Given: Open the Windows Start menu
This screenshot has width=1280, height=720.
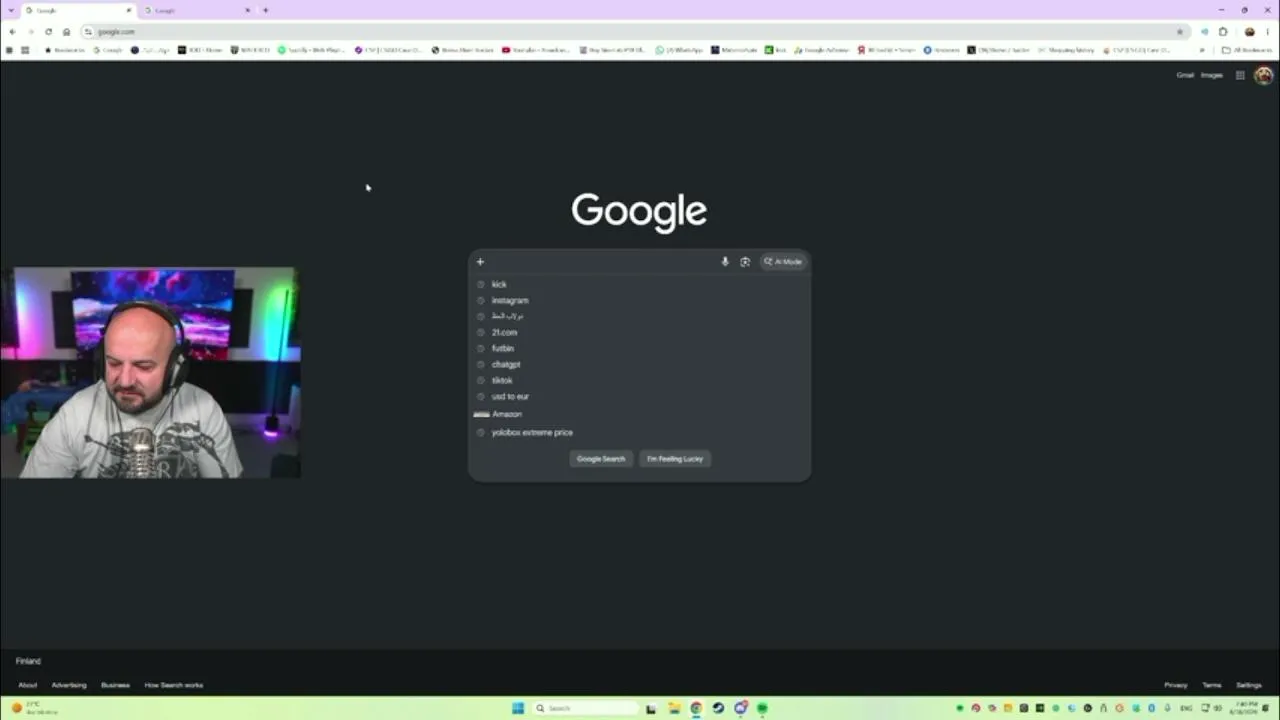Looking at the screenshot, I should click(x=518, y=708).
